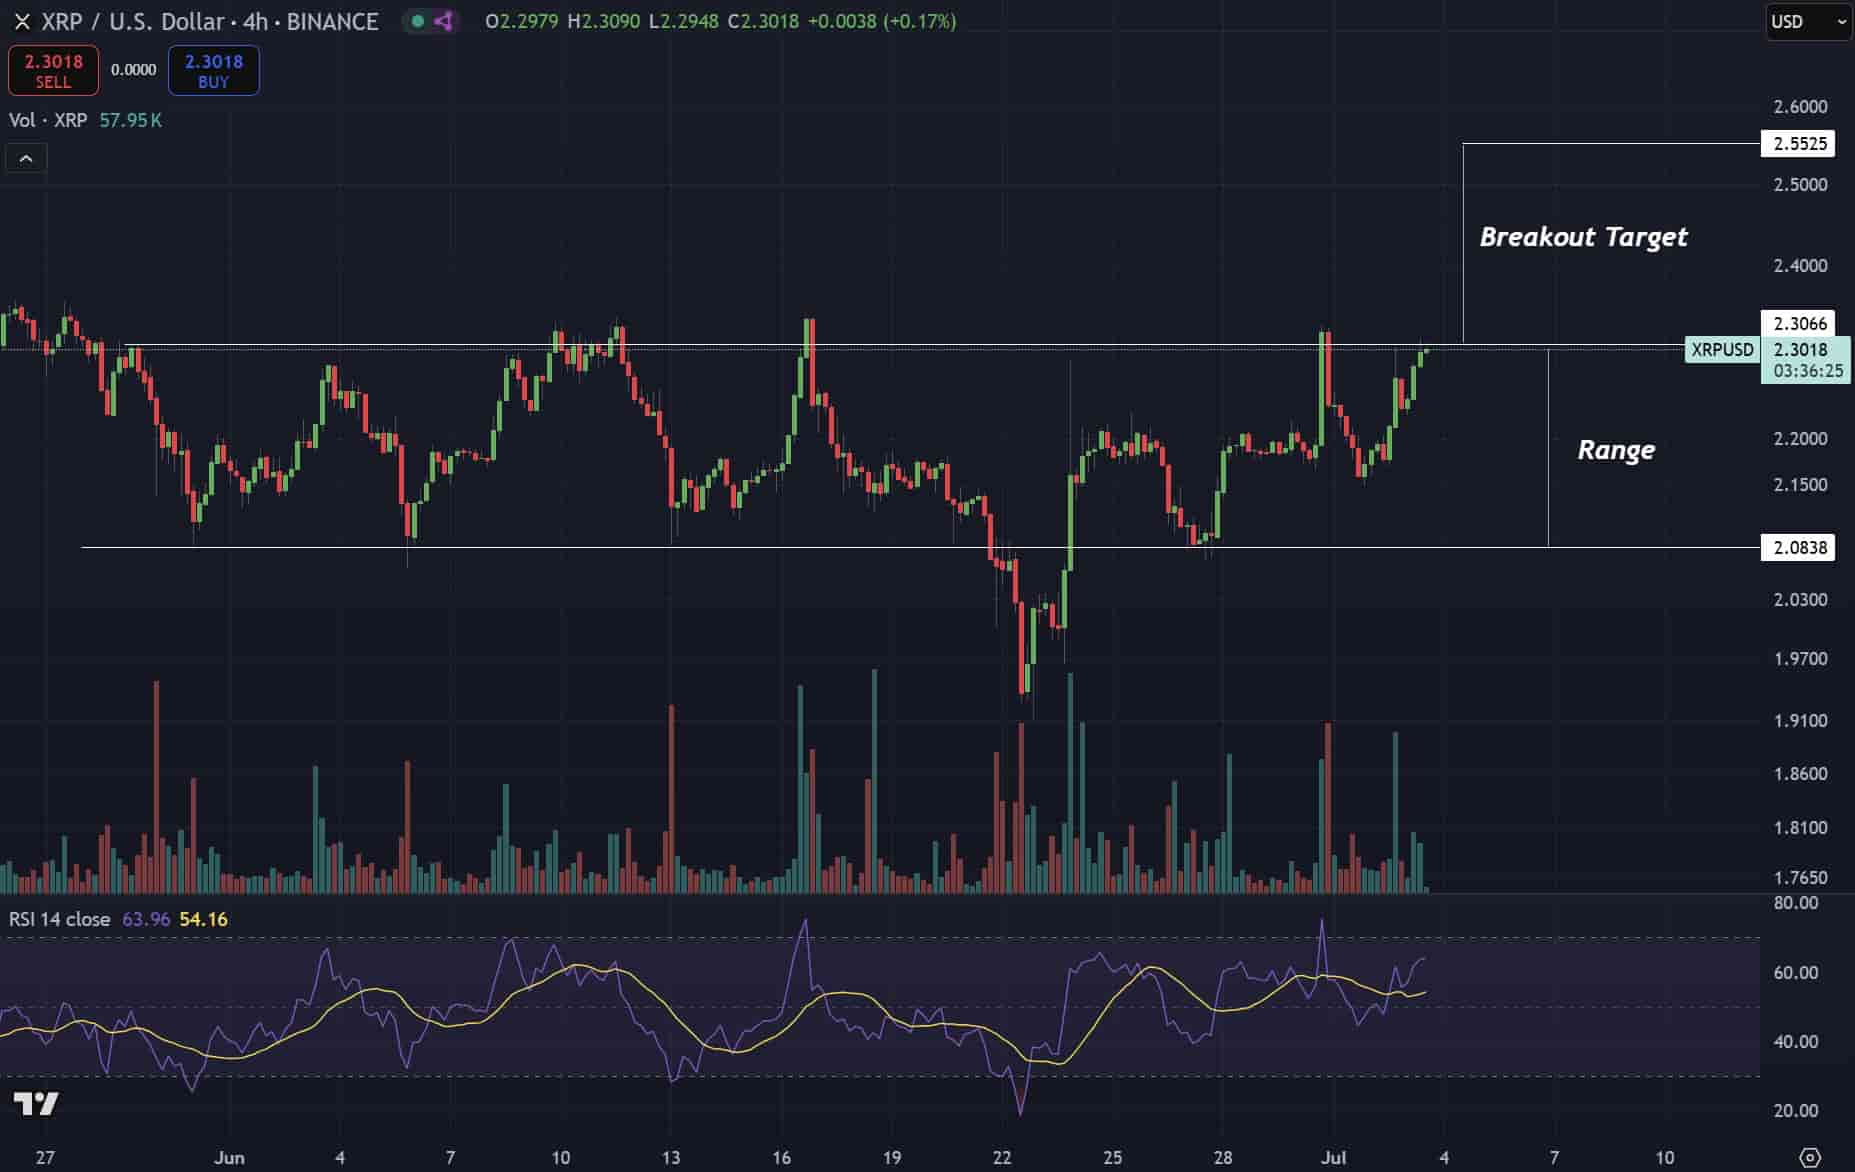The image size is (1855, 1172).
Task: Click the 2.4000 price axis label
Action: tap(1800, 266)
